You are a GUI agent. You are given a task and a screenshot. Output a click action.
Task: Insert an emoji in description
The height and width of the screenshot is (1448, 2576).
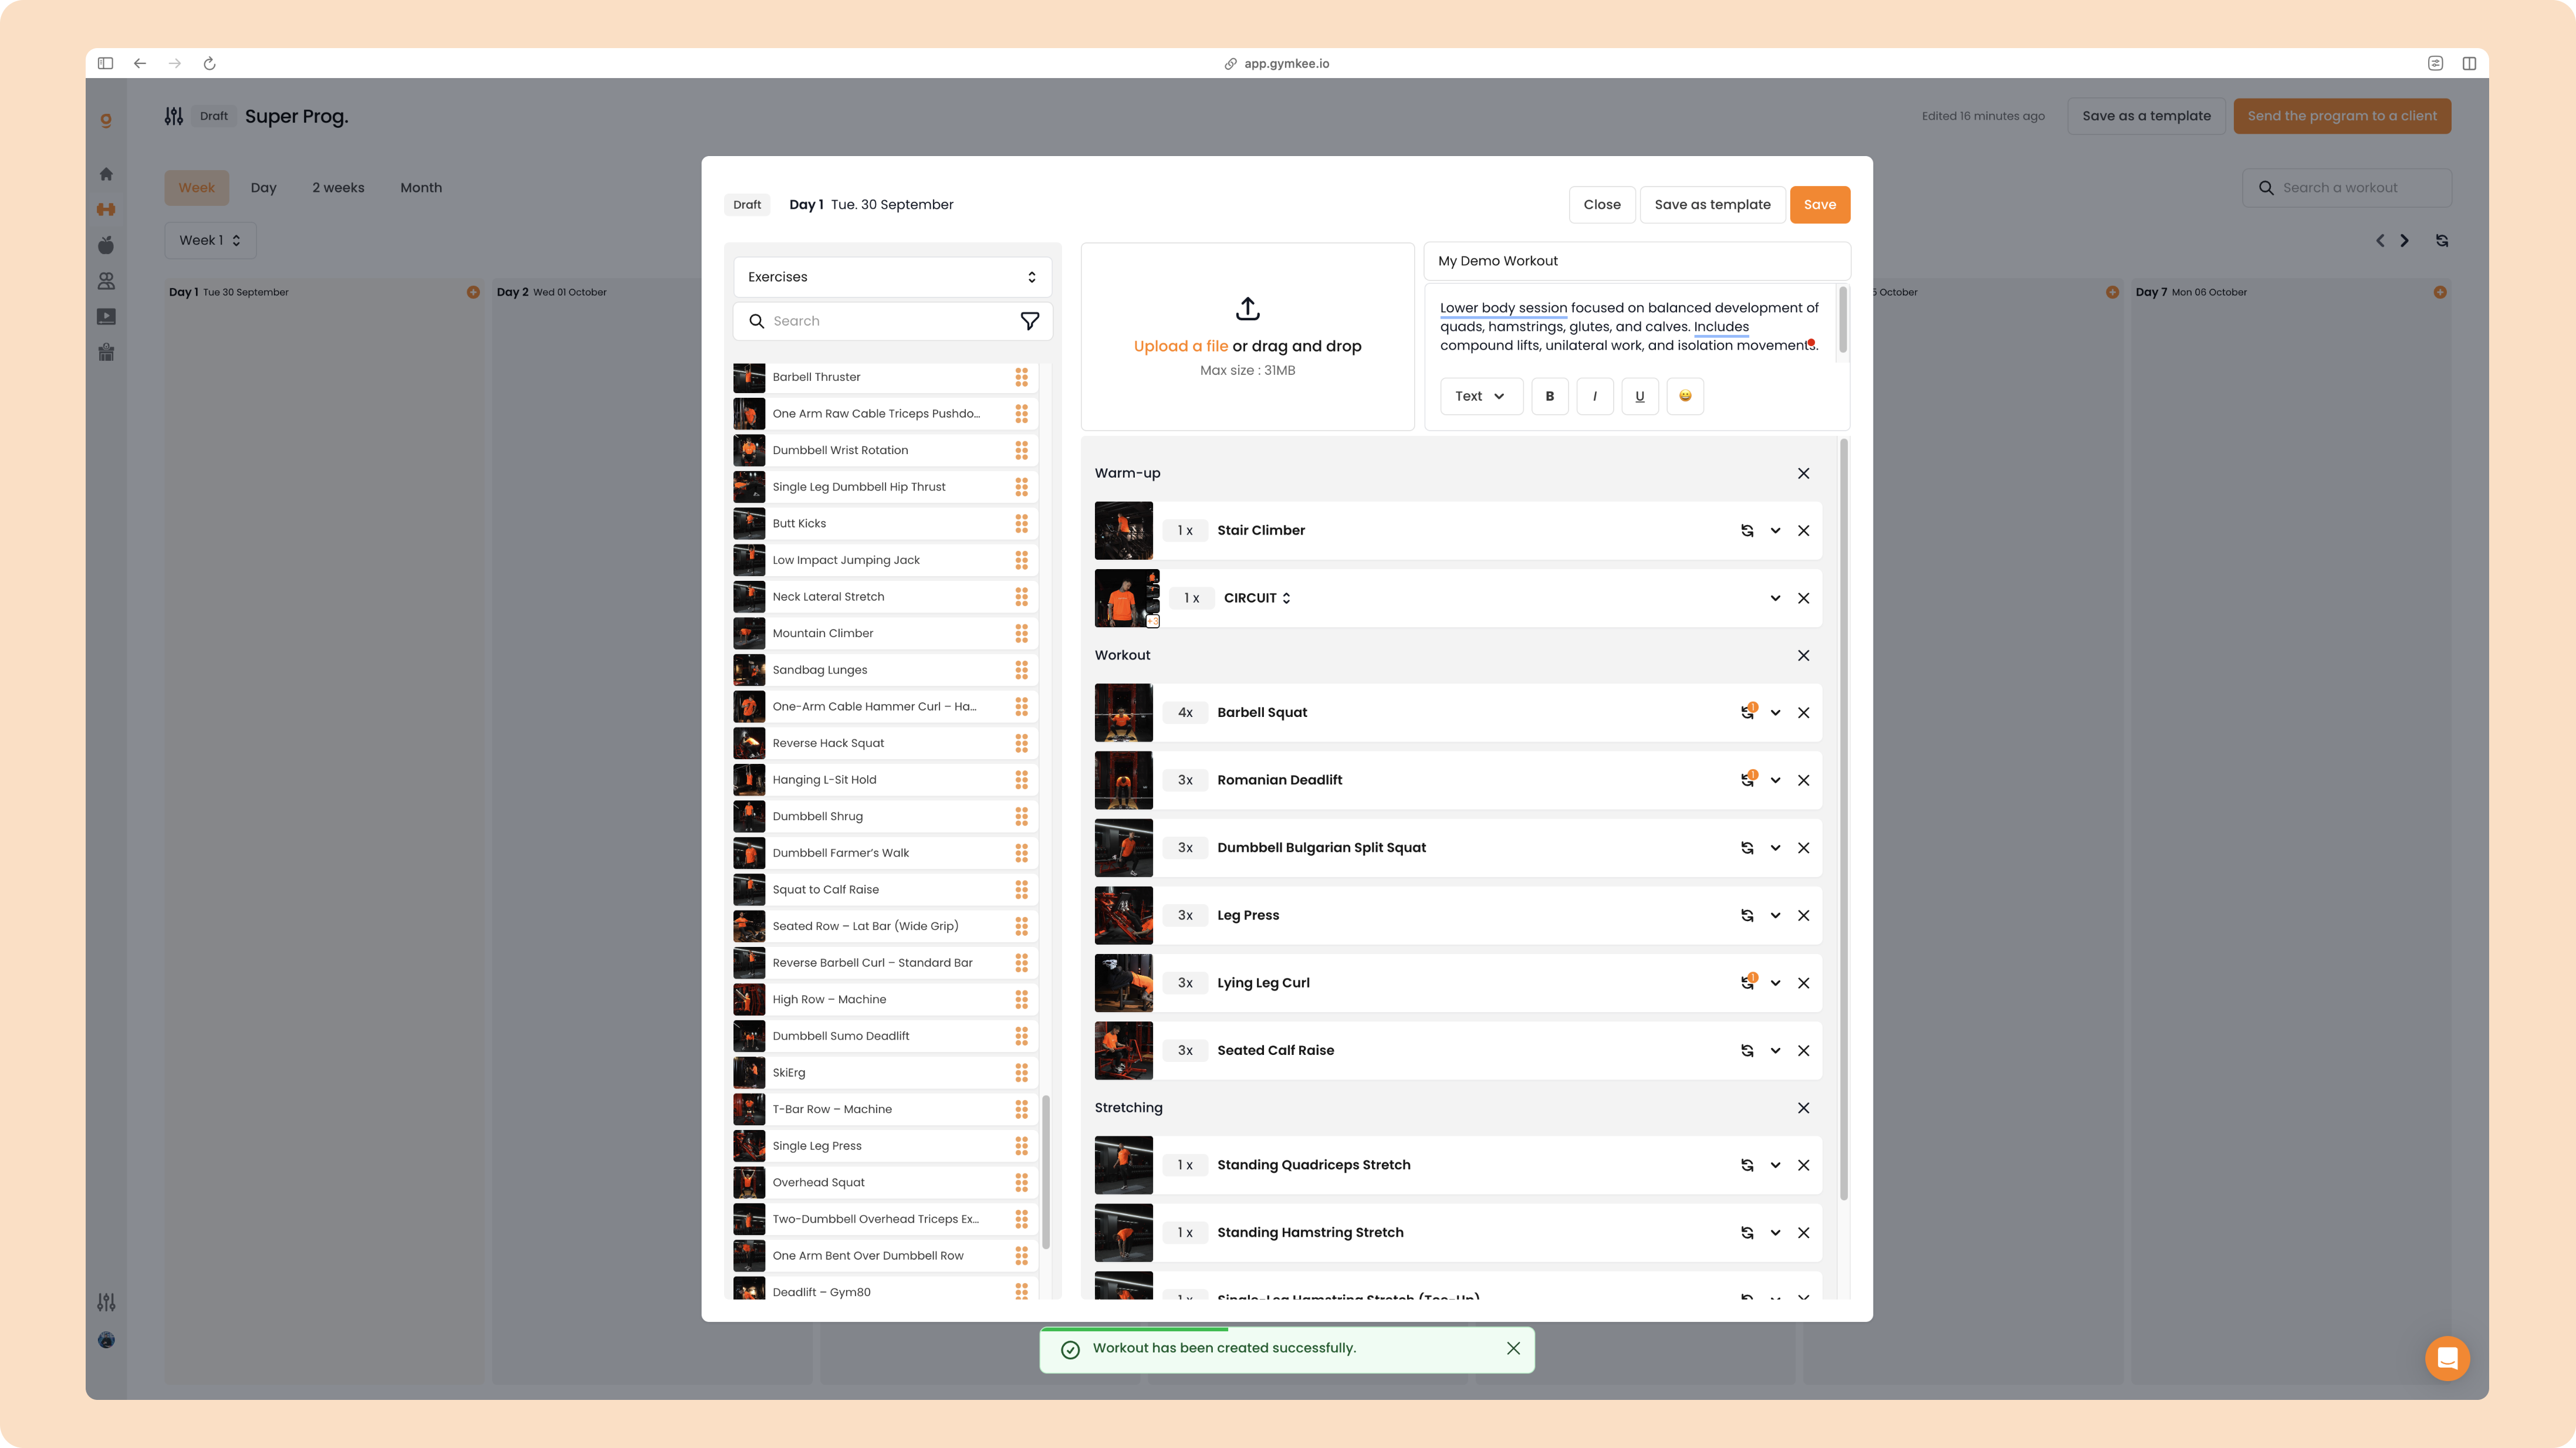[x=1685, y=396]
